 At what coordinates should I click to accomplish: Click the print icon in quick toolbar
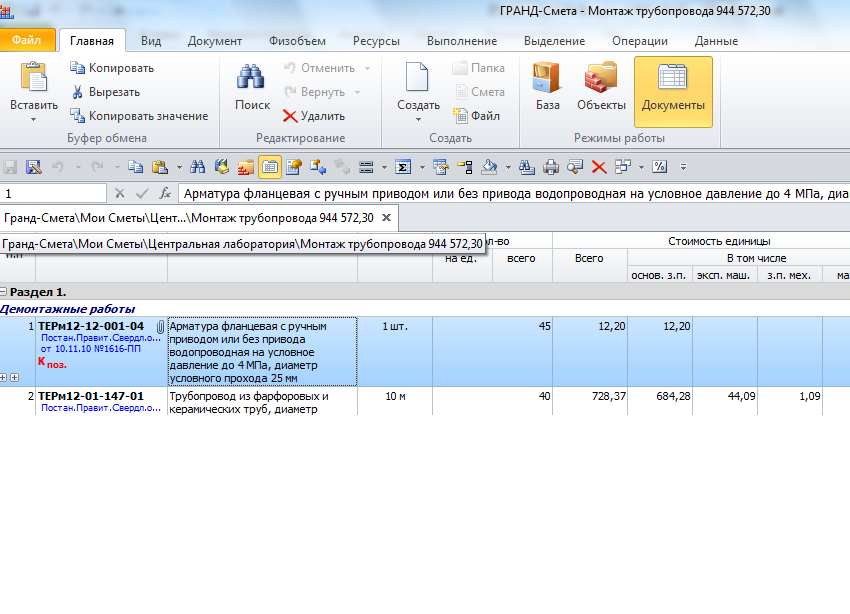(x=551, y=167)
